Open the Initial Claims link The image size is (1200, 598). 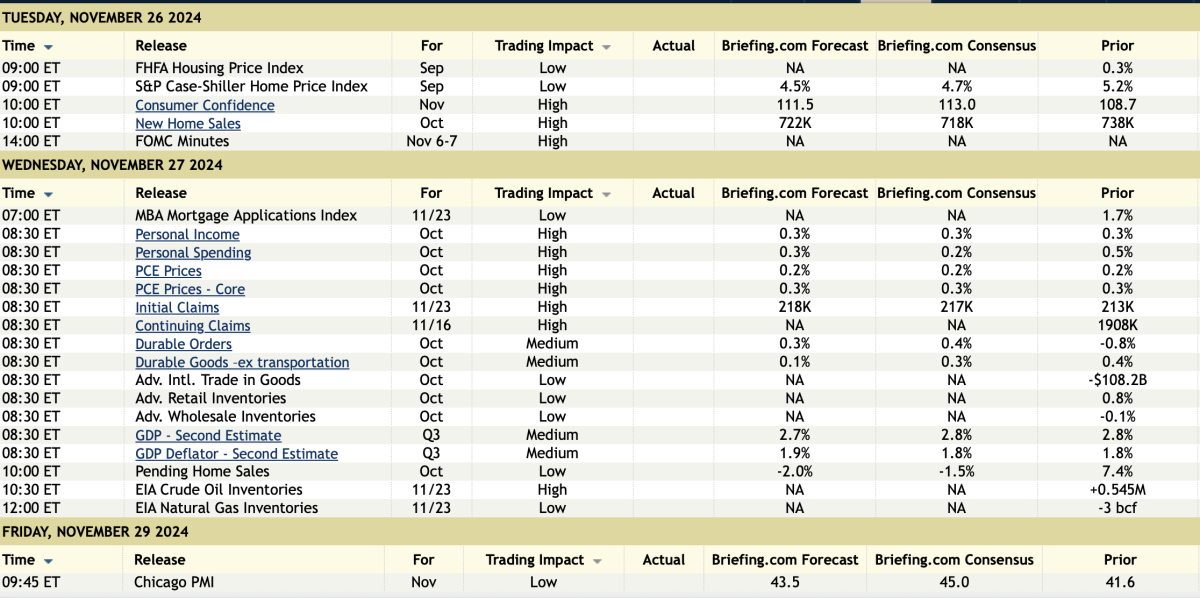pos(177,308)
